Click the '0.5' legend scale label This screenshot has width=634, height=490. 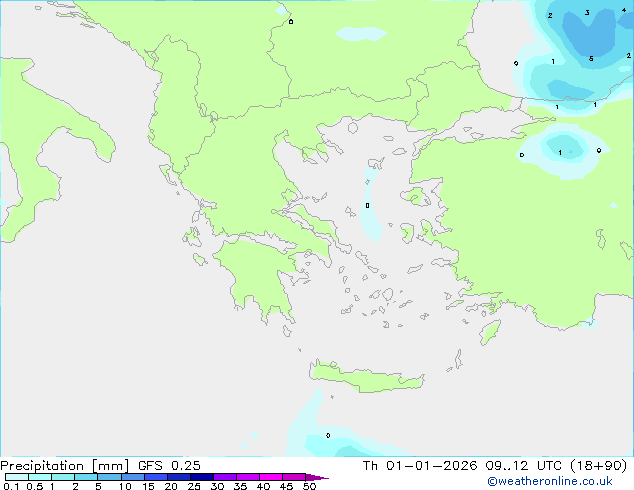tap(35, 486)
